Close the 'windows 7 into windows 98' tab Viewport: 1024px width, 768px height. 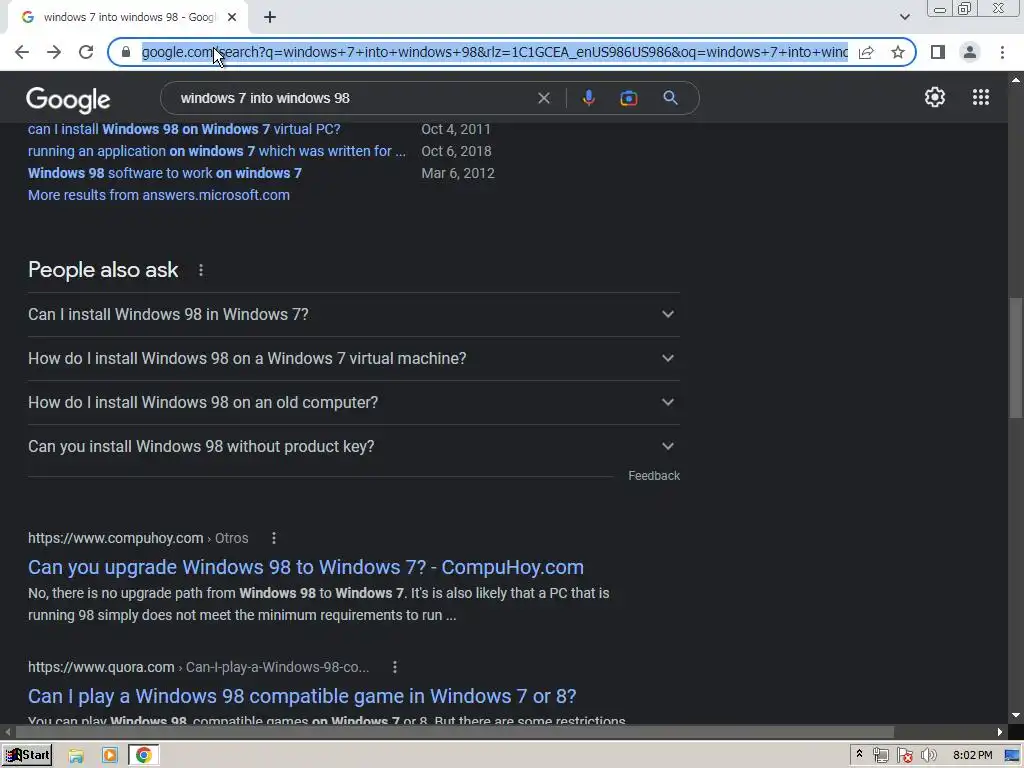pyautogui.click(x=232, y=18)
